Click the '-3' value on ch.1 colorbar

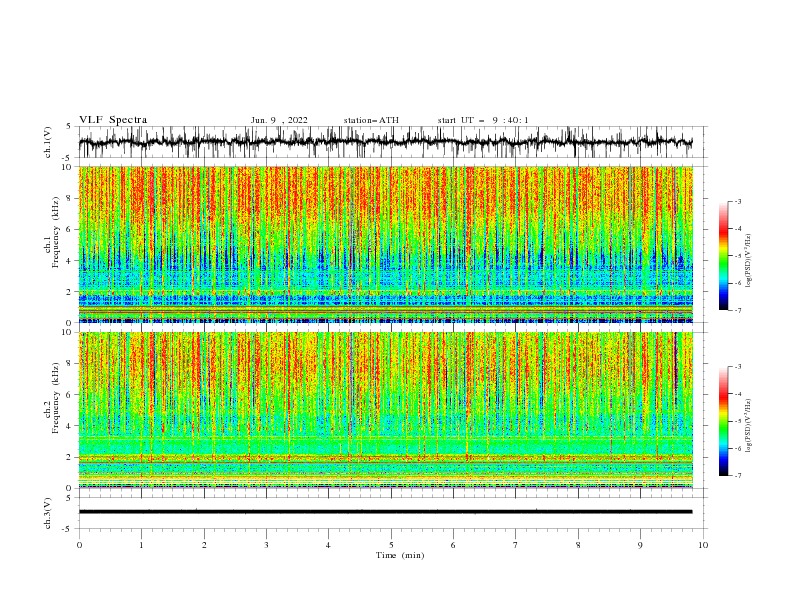(x=737, y=201)
